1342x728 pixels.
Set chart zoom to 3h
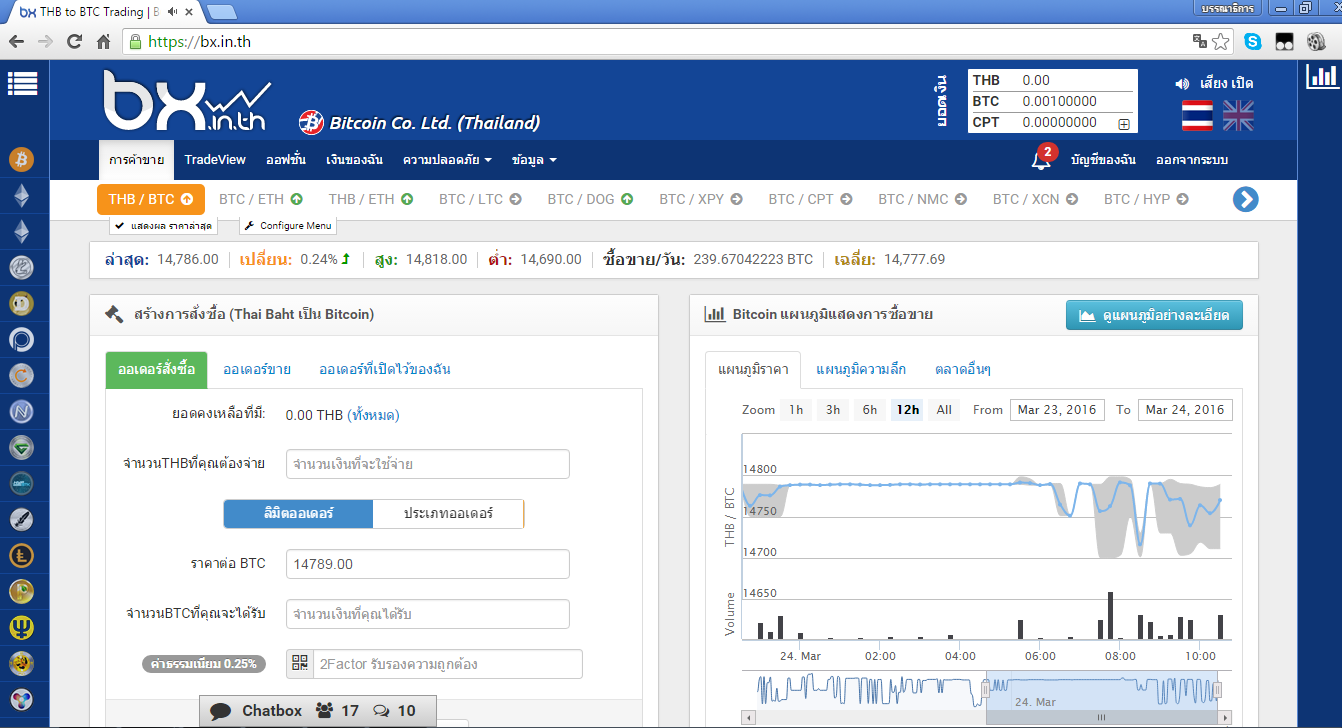[x=833, y=410]
